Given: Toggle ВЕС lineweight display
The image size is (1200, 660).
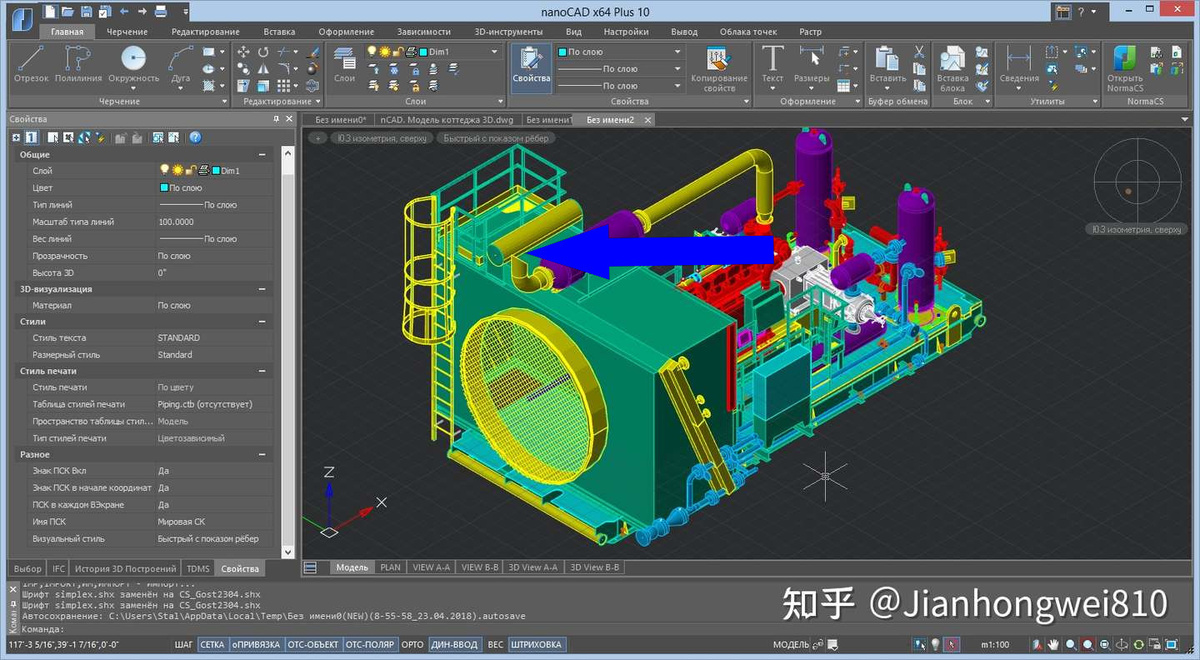Looking at the screenshot, I should click(495, 645).
